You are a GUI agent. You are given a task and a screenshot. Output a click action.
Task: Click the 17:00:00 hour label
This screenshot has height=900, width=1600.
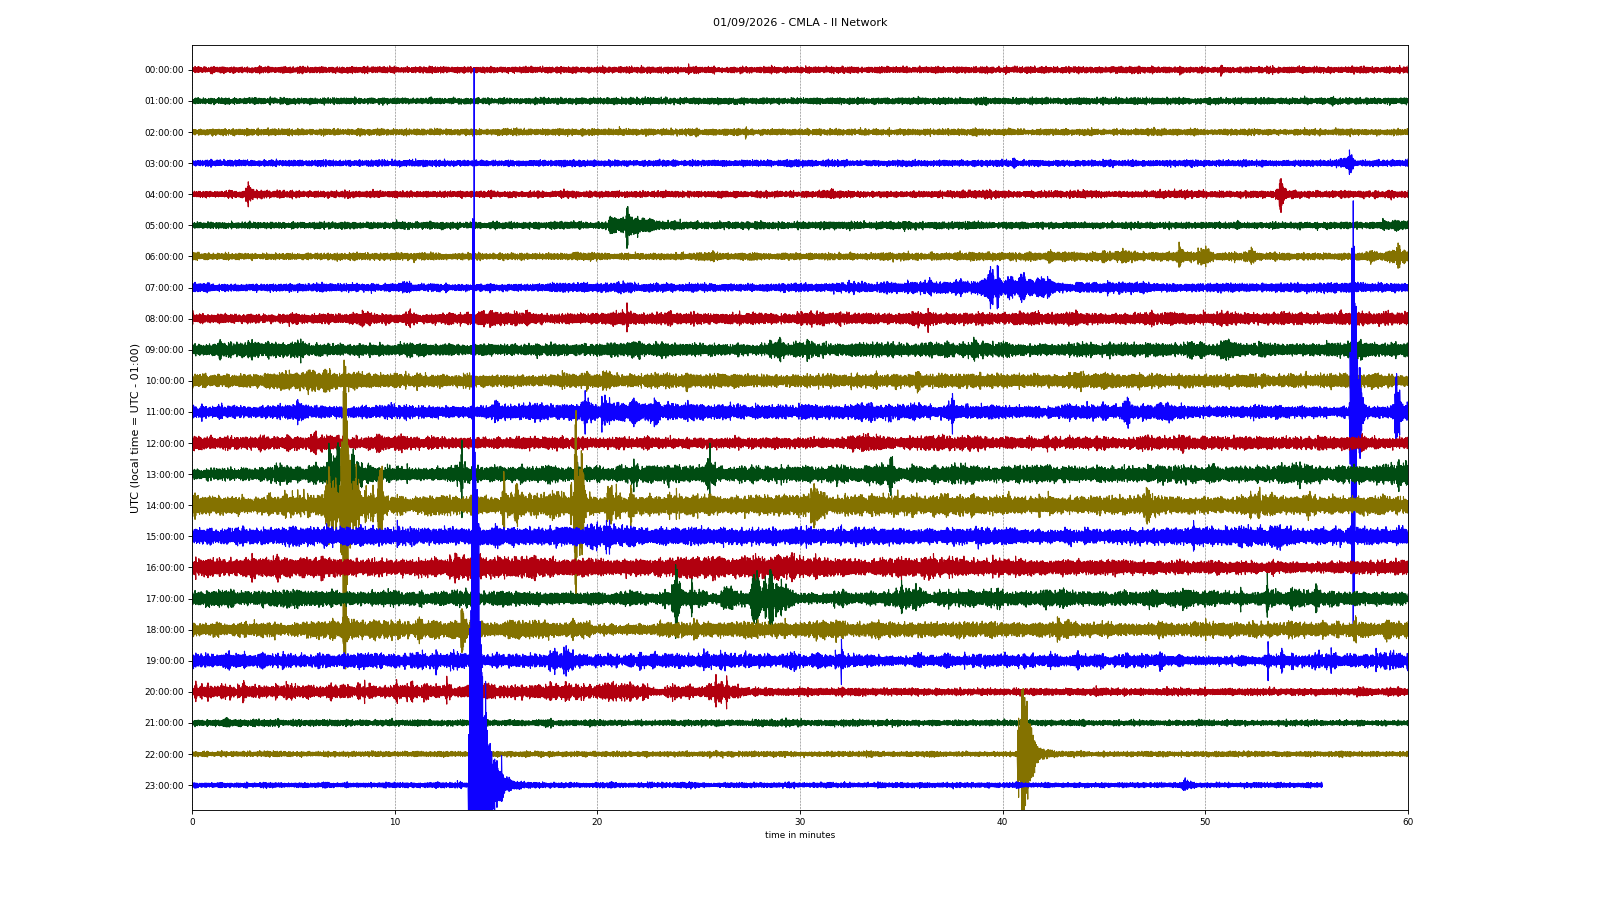164,599
